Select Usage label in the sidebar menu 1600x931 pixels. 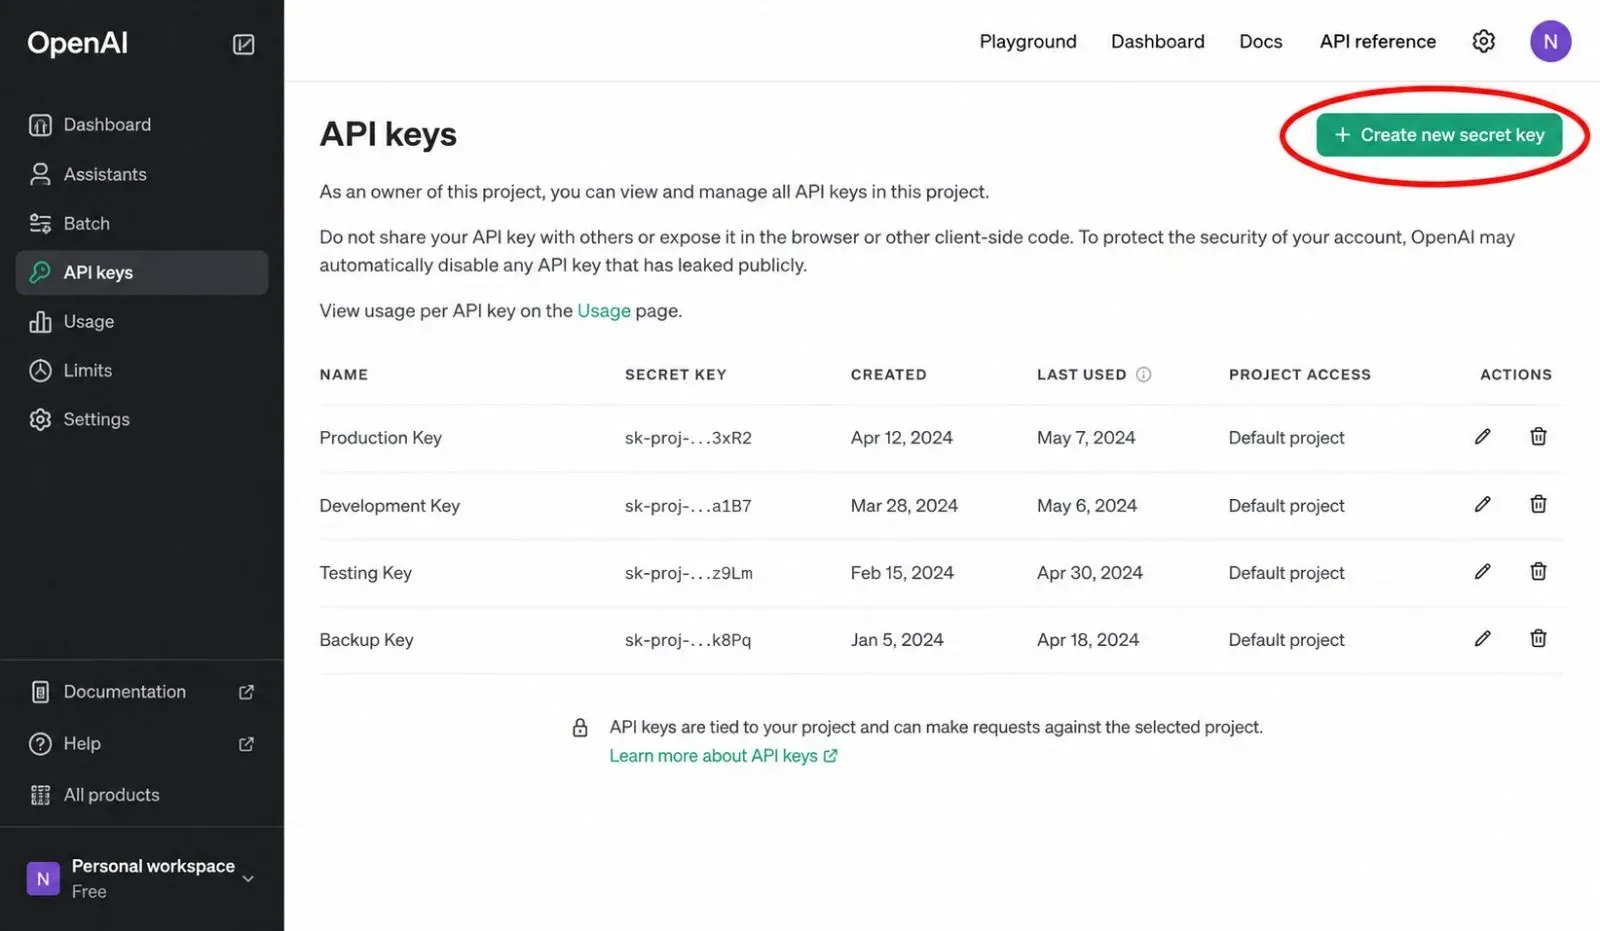point(89,321)
